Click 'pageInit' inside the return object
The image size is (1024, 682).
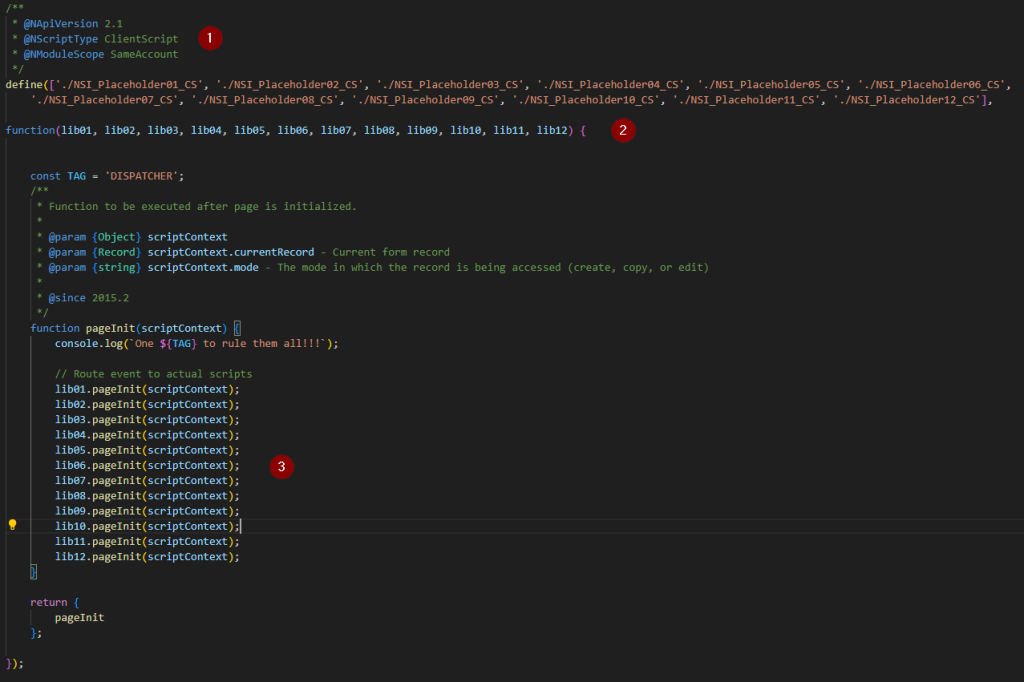point(80,617)
